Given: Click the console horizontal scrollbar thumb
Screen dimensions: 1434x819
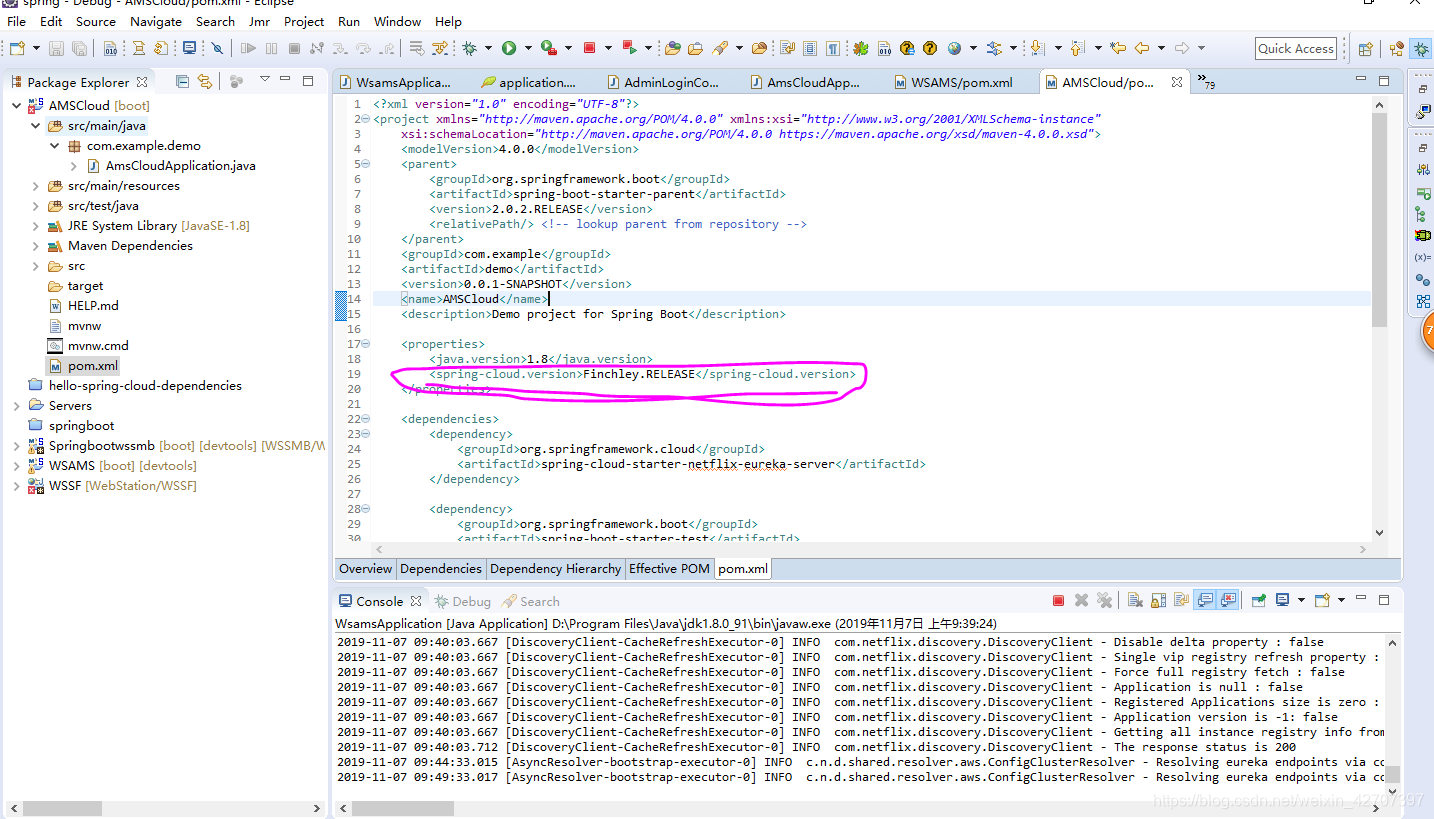Looking at the screenshot, I should coord(405,807).
